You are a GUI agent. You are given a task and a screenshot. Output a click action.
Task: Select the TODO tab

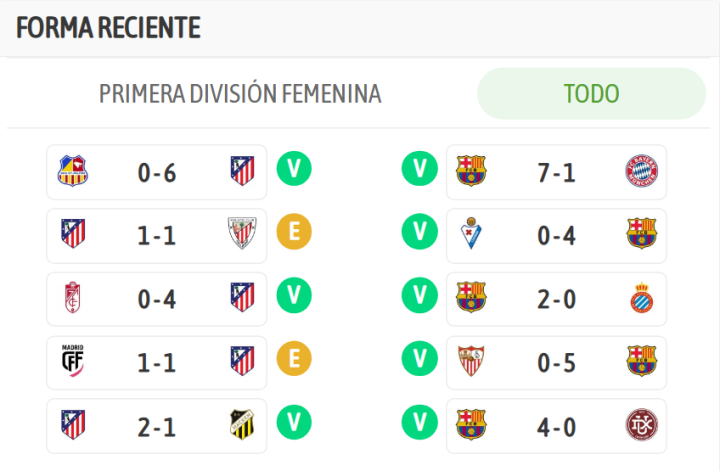pos(591,94)
